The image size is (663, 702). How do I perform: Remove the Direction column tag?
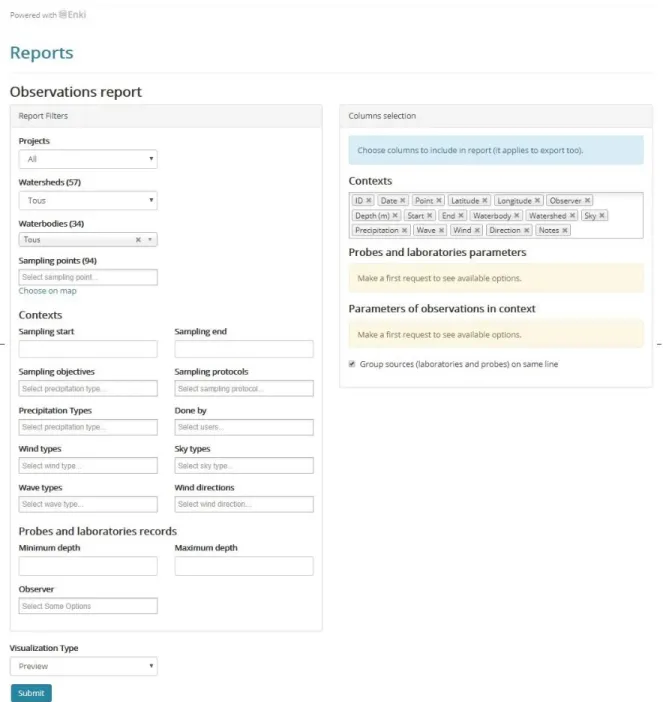(x=526, y=230)
